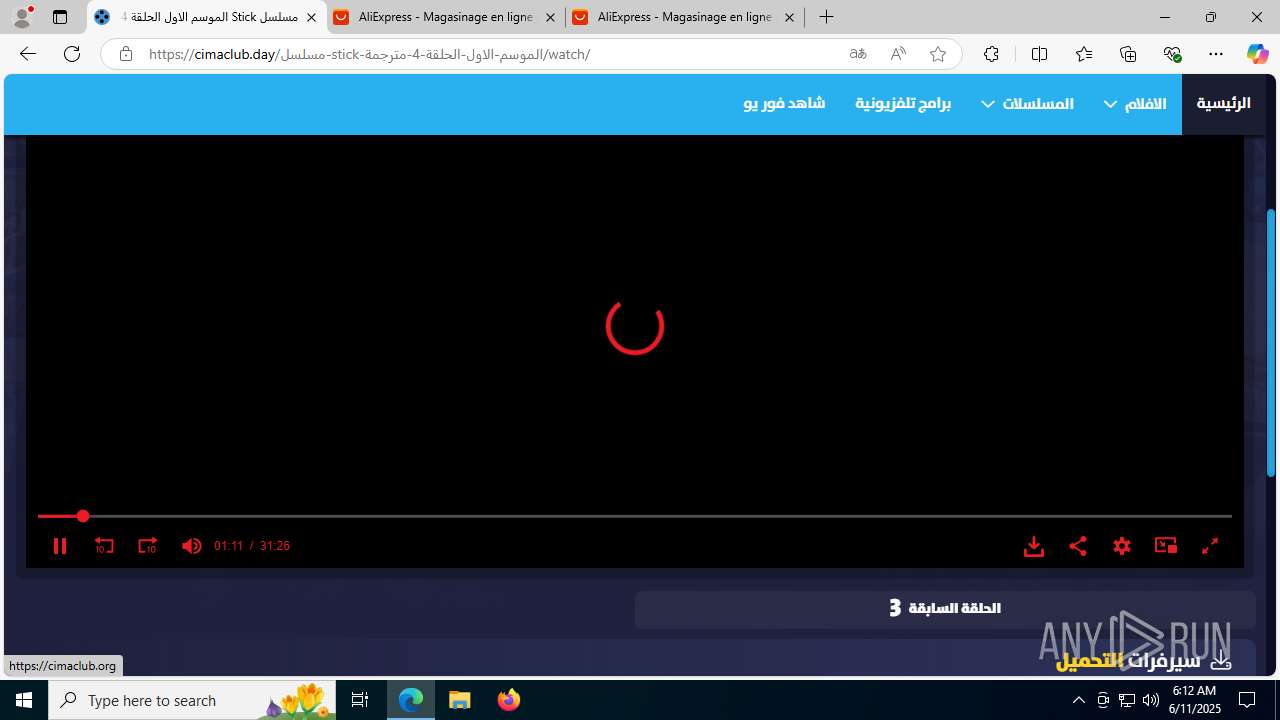Click the browser back arrow
Screen dimensions: 1280x720
pos(28,54)
